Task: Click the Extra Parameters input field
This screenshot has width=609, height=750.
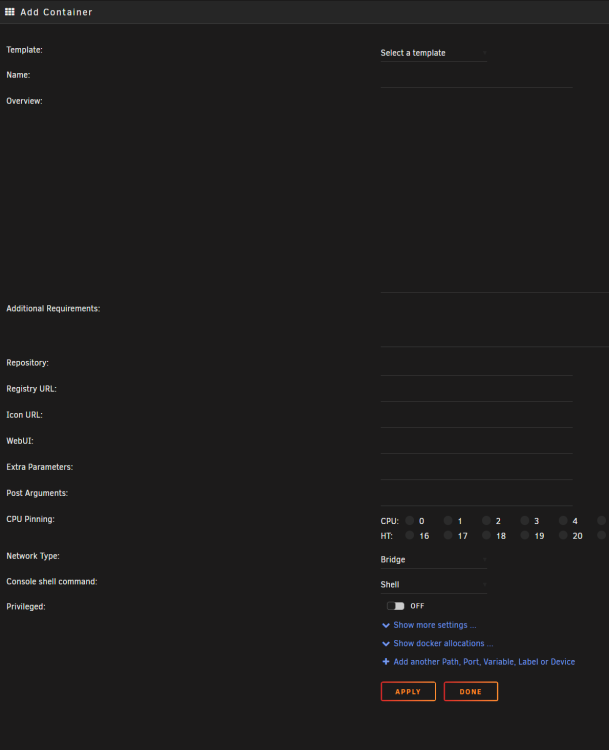Action: click(476, 471)
